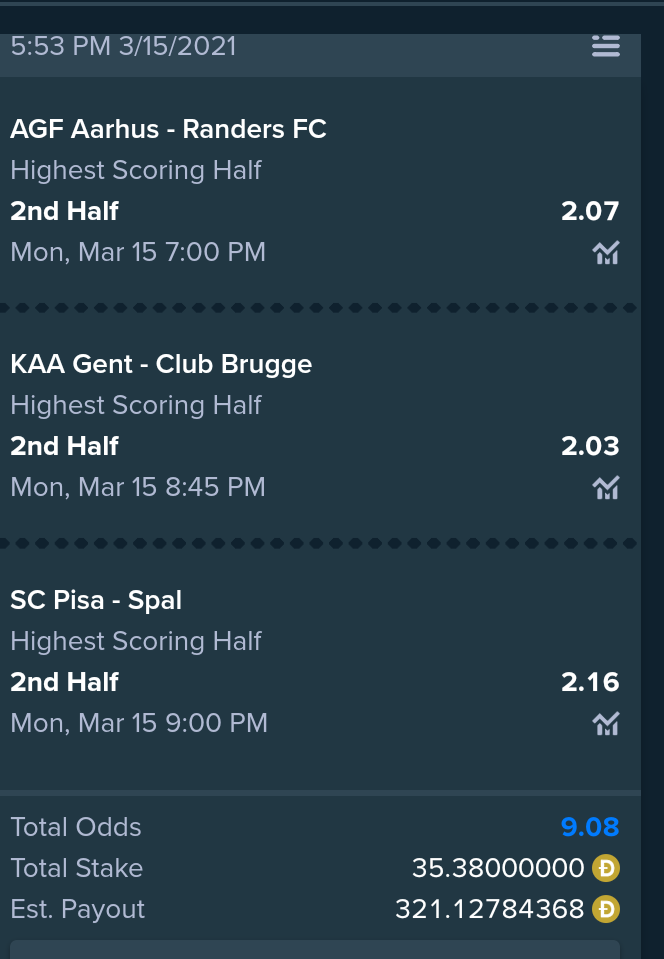The height and width of the screenshot is (959, 664).
Task: Click the Dogecoin icon beside Total Stake
Action: (x=606, y=868)
